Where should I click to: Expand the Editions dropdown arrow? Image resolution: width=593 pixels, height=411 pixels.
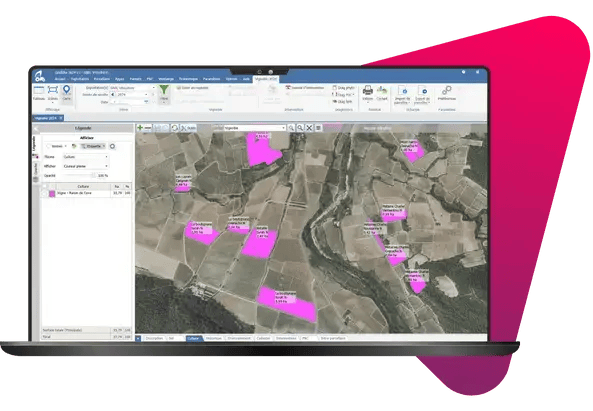pos(368,102)
